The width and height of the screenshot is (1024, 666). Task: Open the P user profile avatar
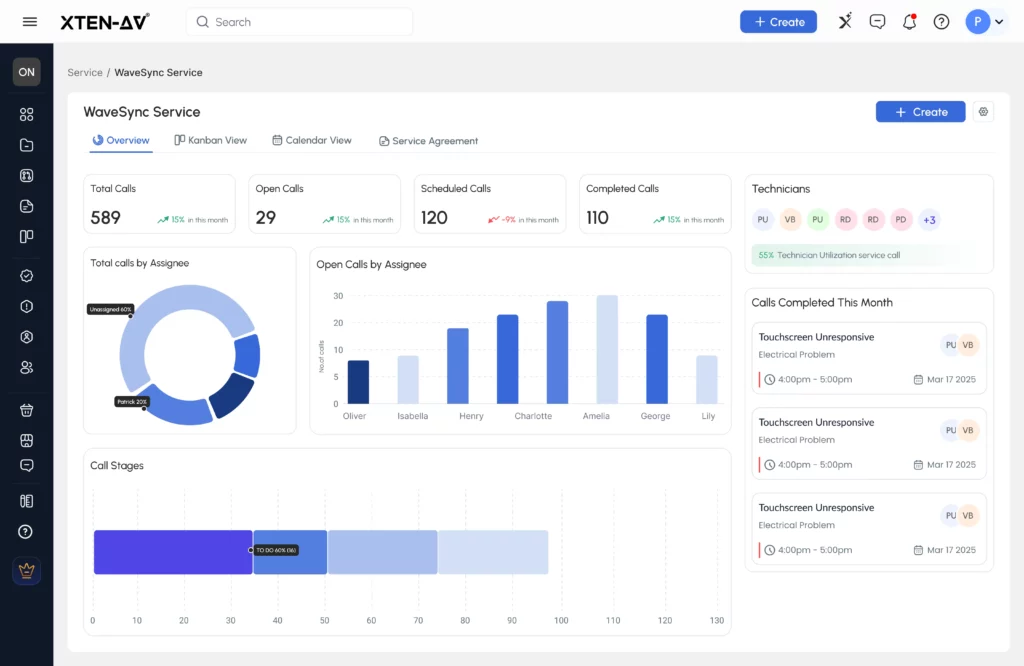tap(978, 22)
